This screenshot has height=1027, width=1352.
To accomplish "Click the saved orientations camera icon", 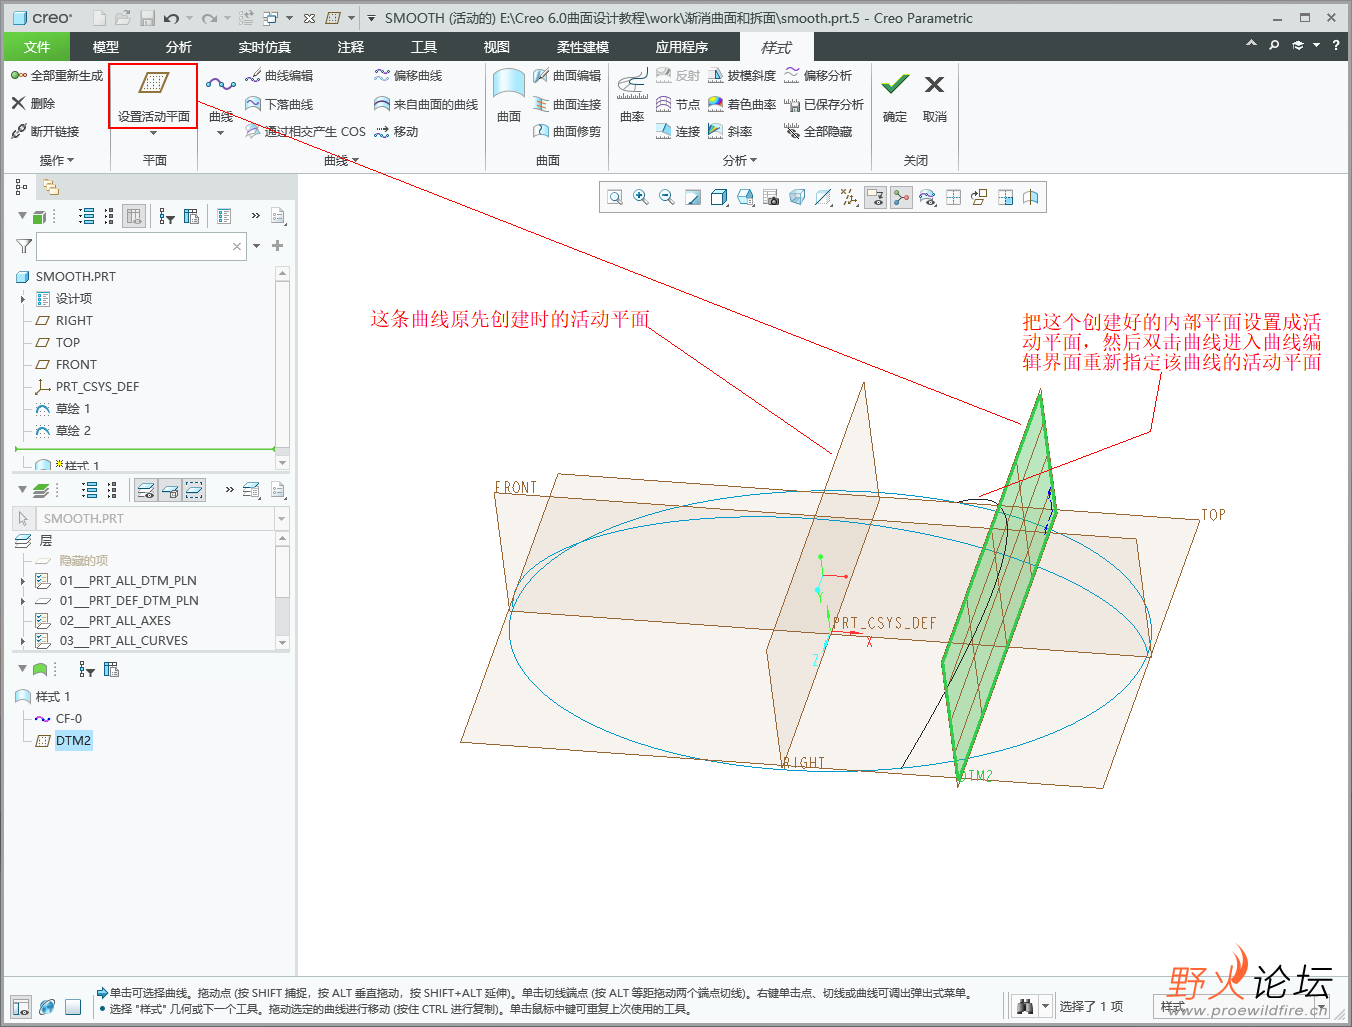I will tap(771, 198).
